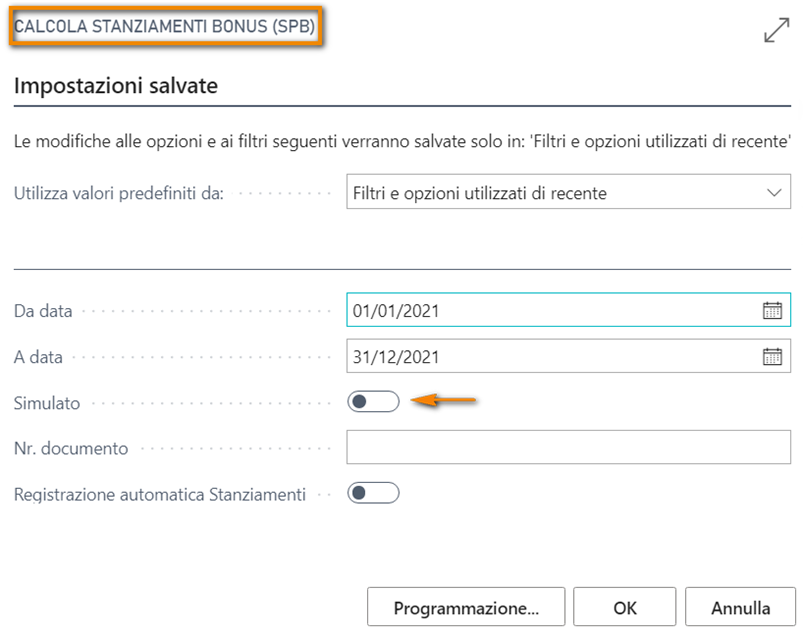The height and width of the screenshot is (635, 803).
Task: Click the 'Registrazione automatica Stanziamenti' label
Action: coord(160,494)
